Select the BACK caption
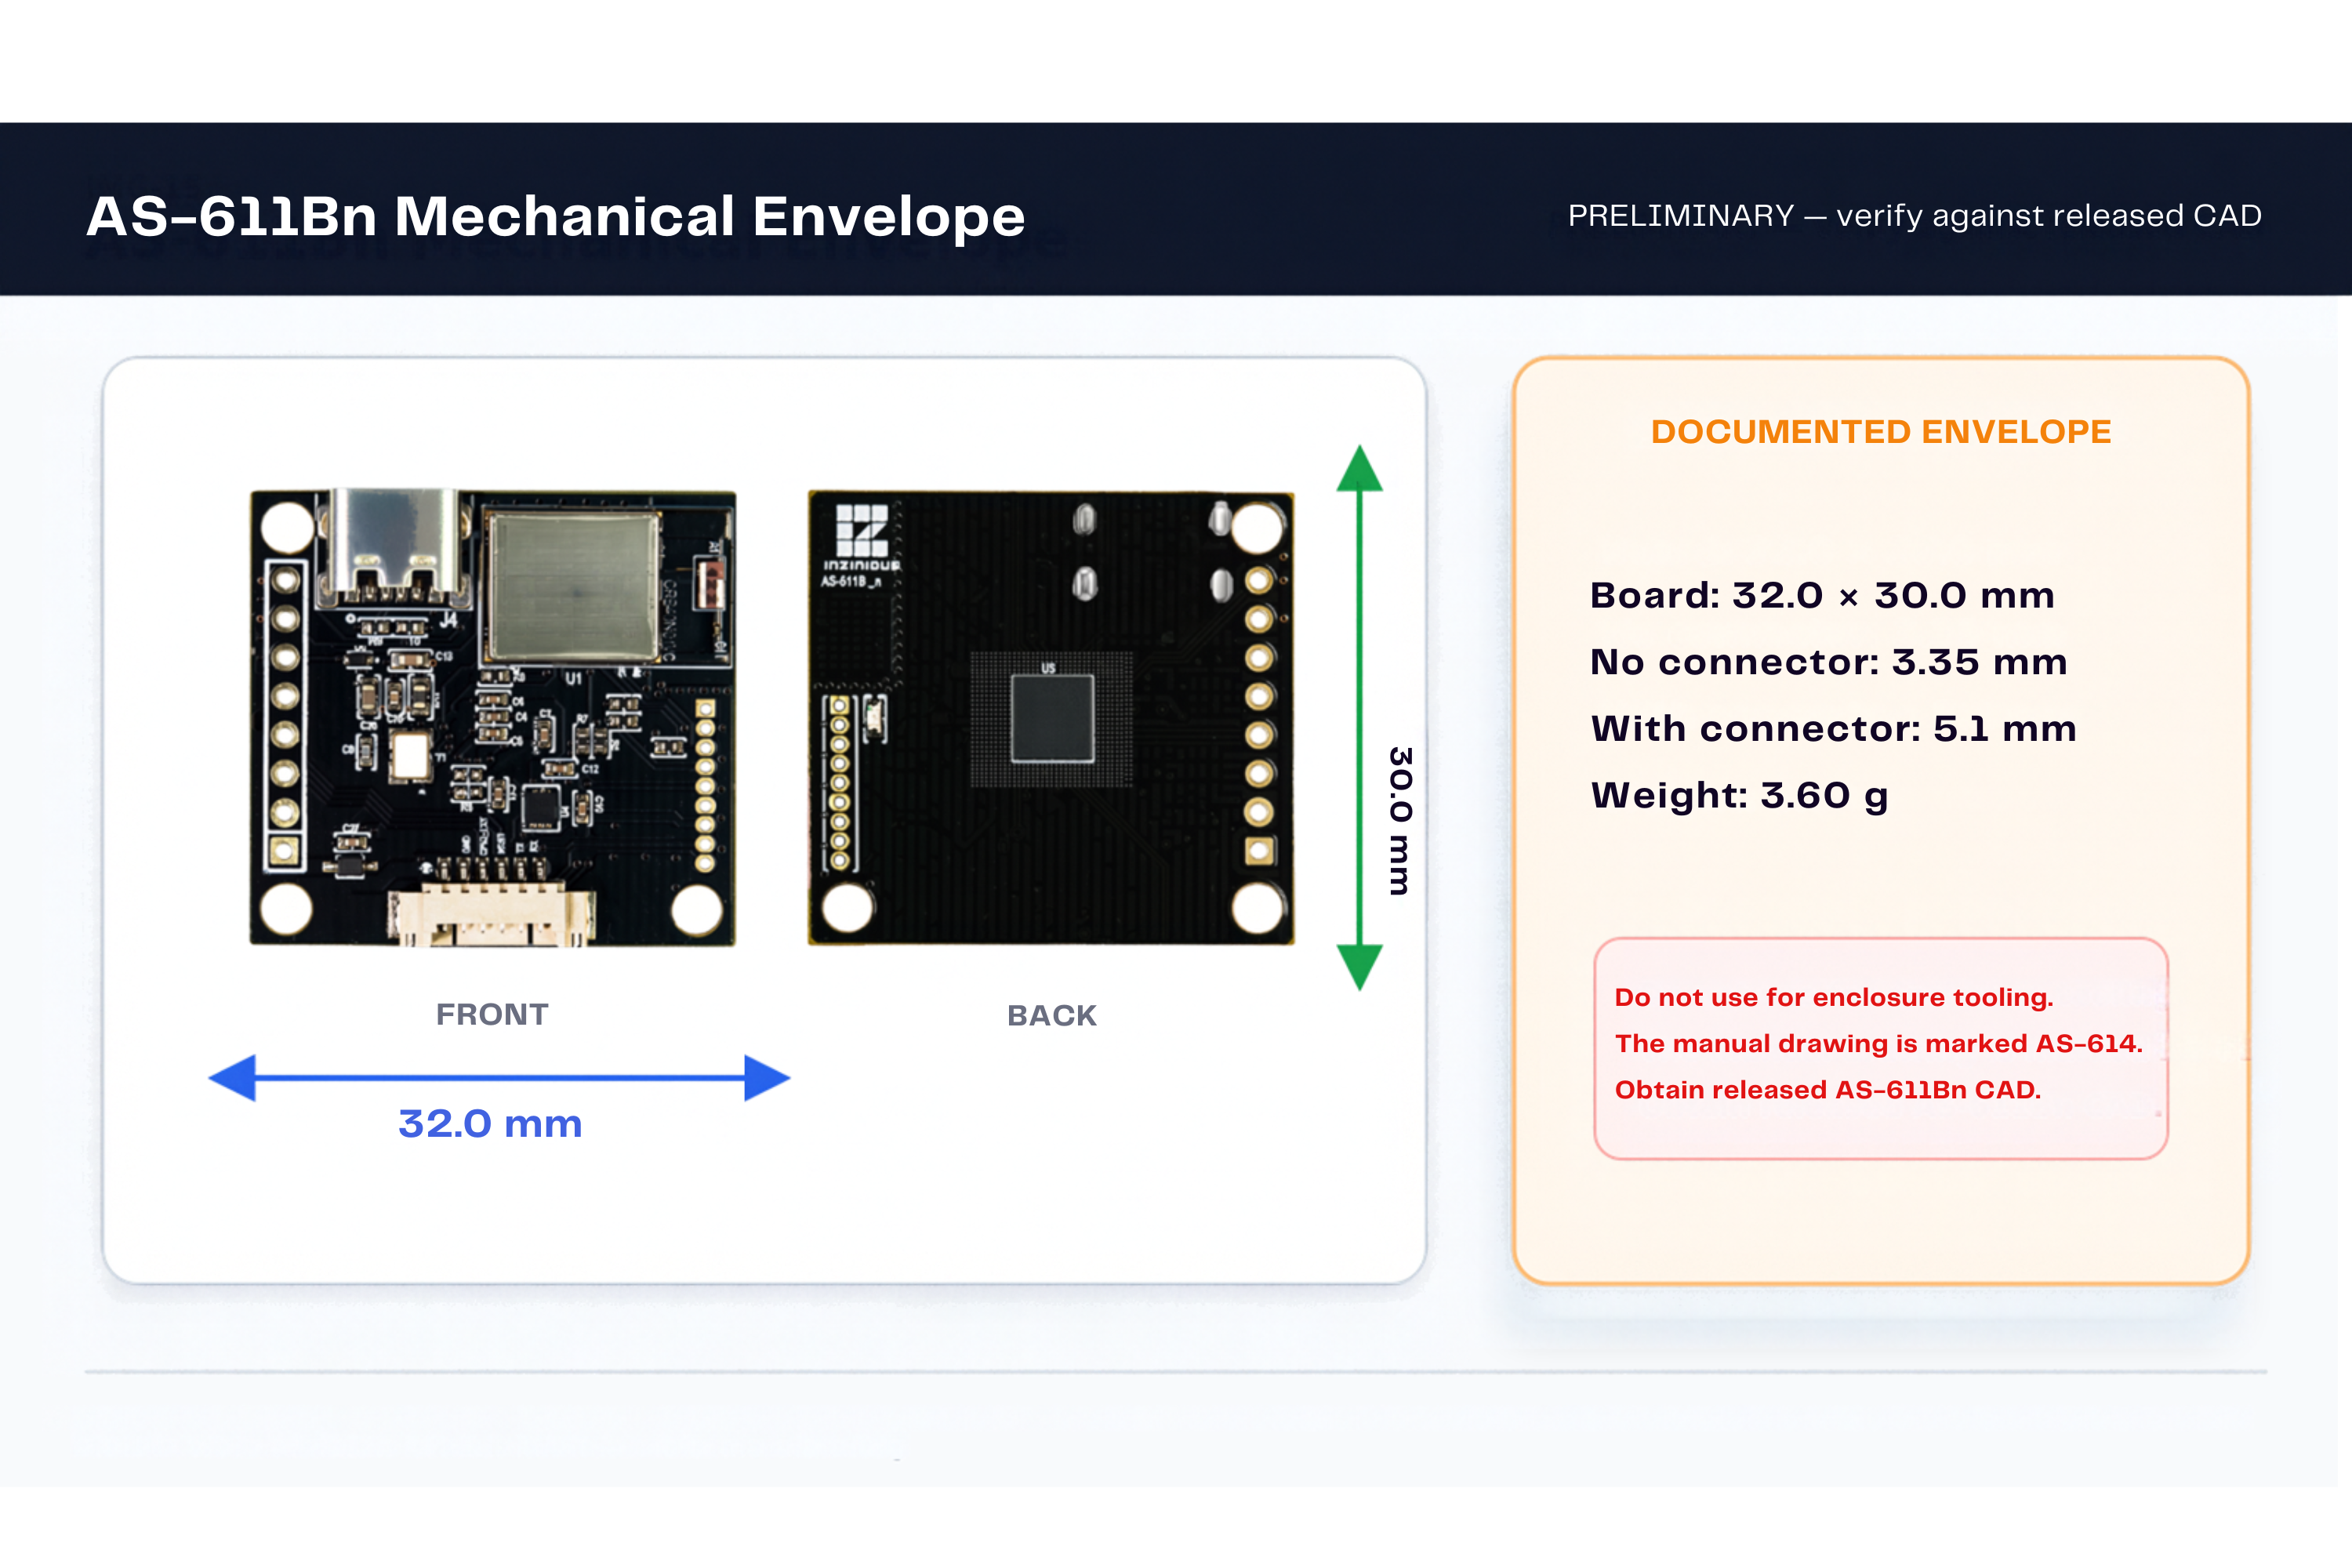The height and width of the screenshot is (1568, 2352). tap(1052, 1015)
